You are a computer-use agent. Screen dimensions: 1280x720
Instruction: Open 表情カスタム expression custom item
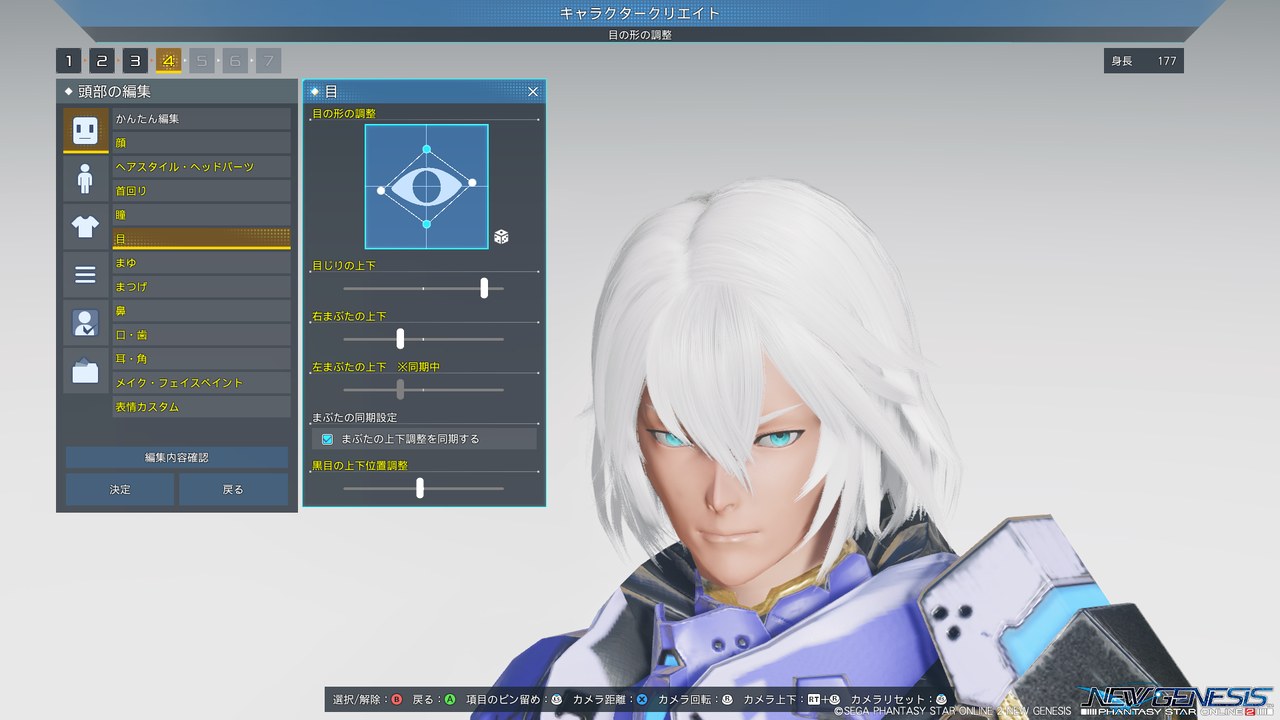(x=201, y=407)
